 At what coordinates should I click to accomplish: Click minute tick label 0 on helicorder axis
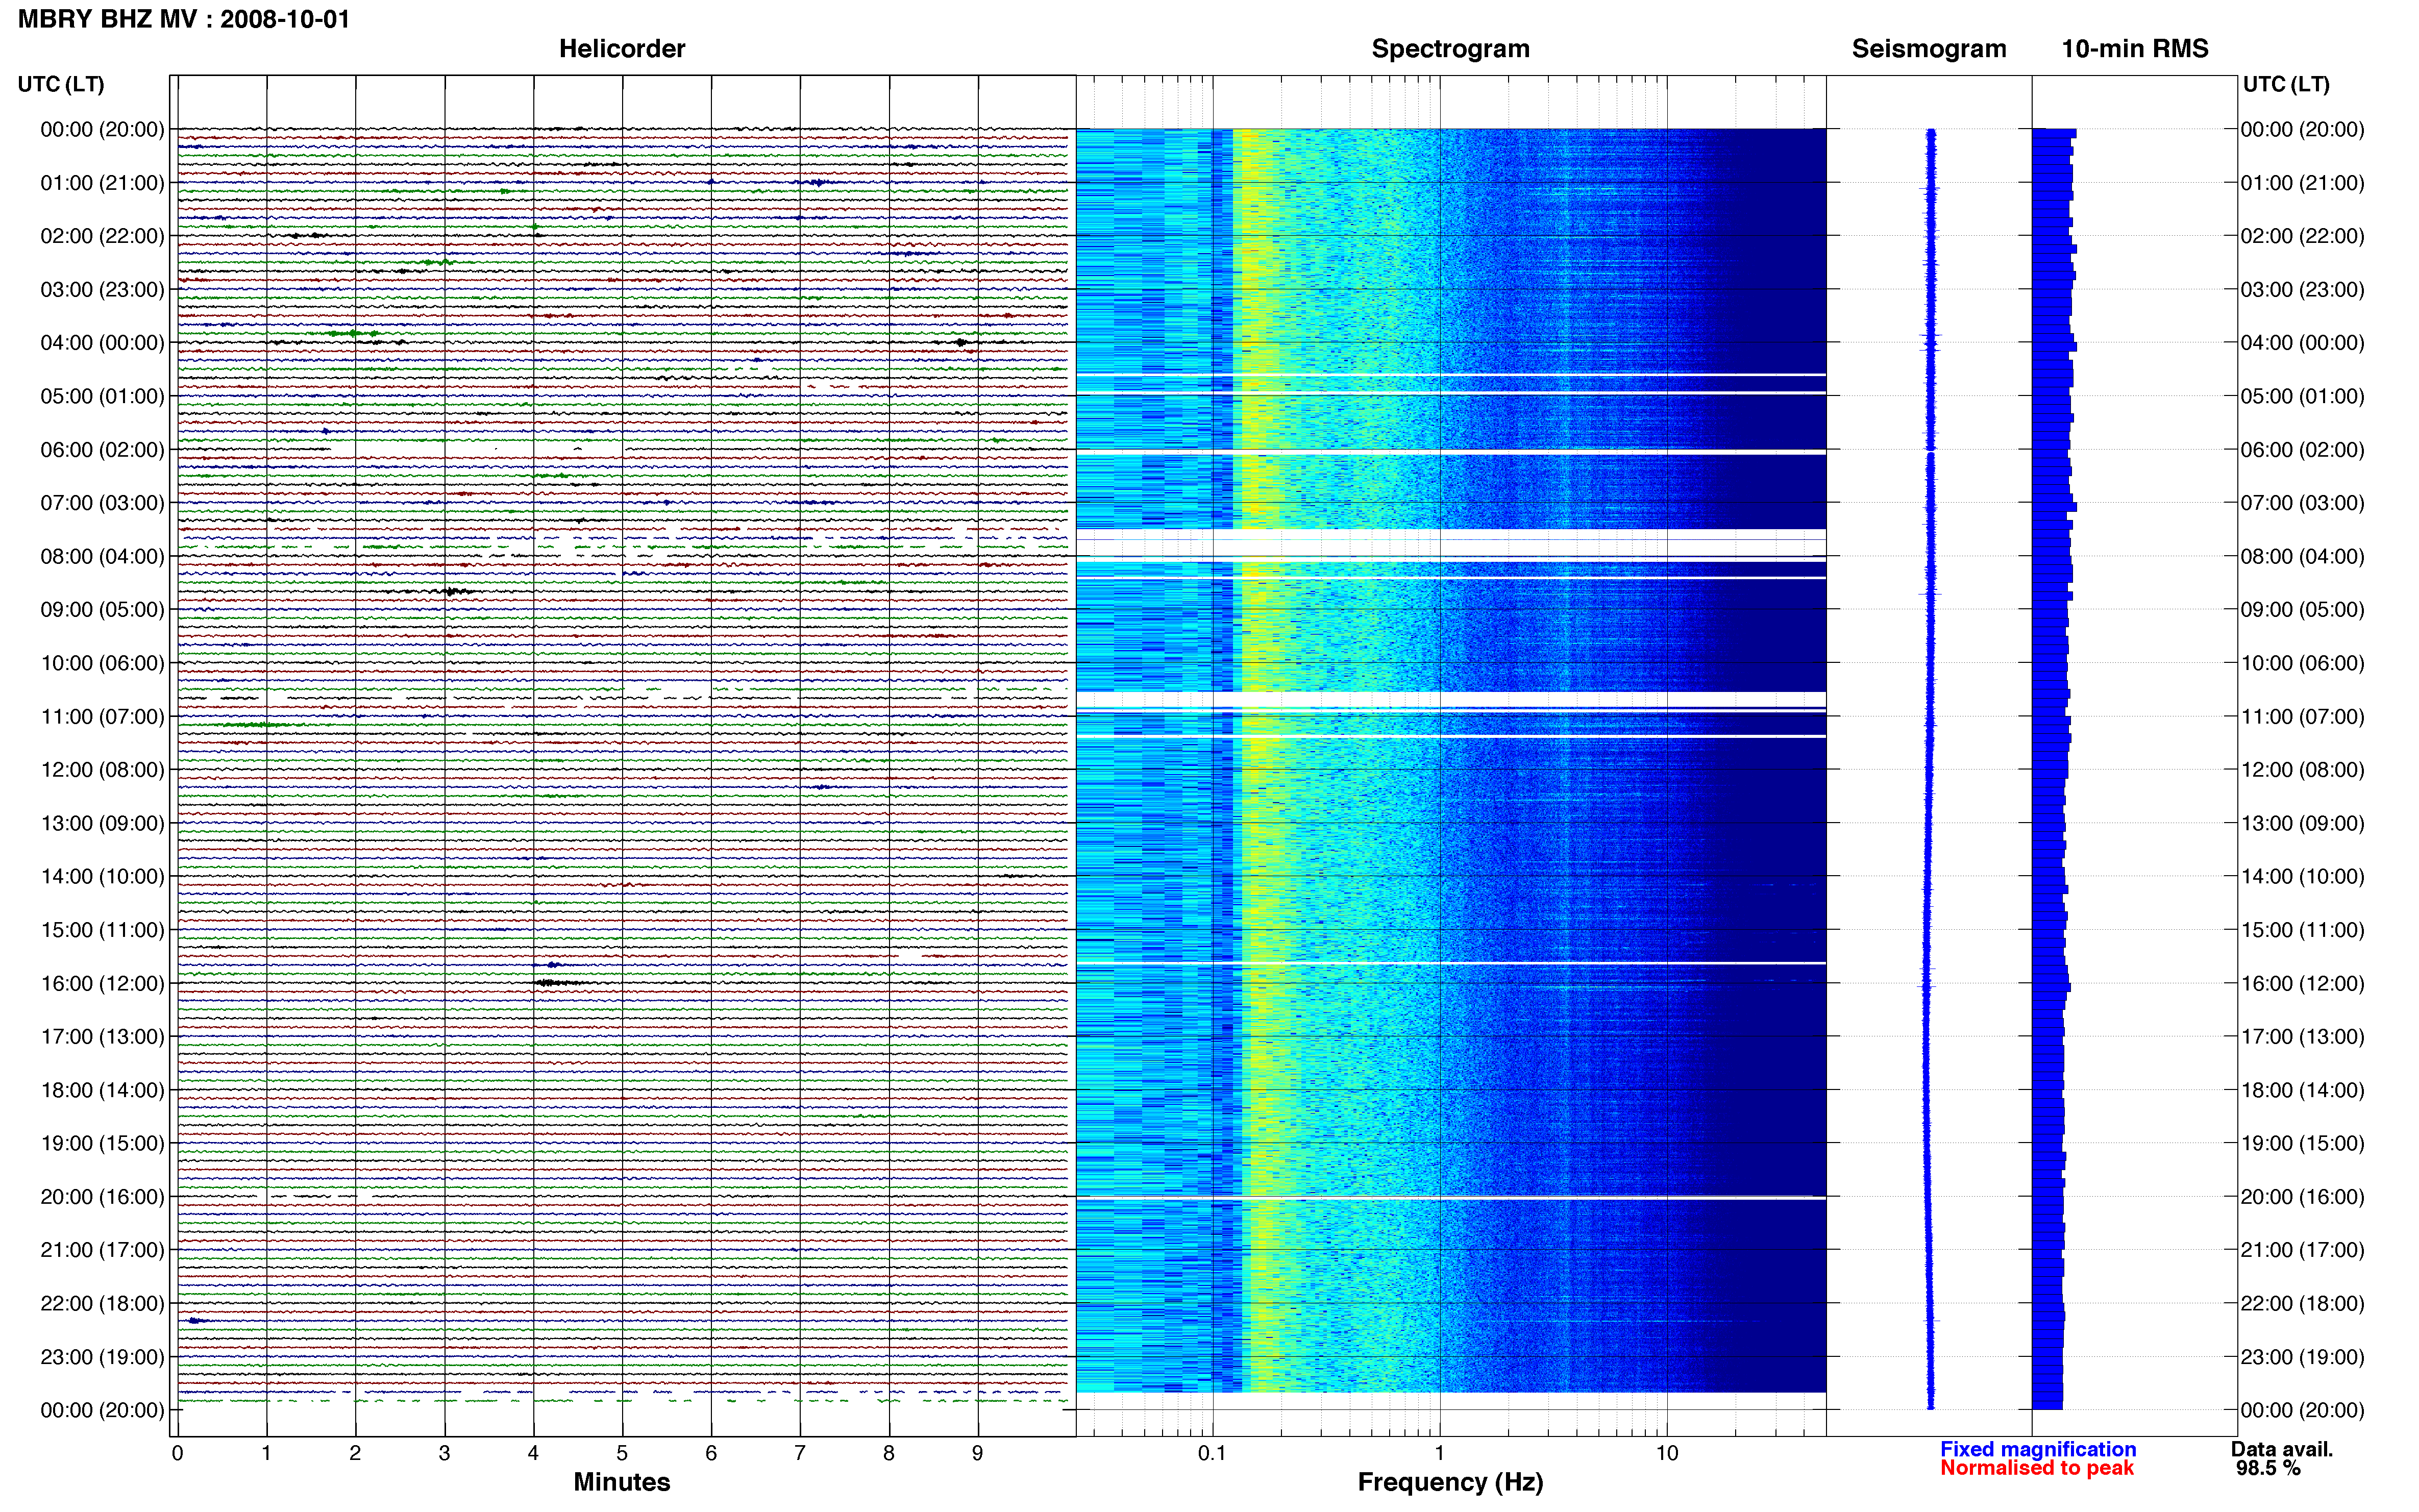point(177,1453)
